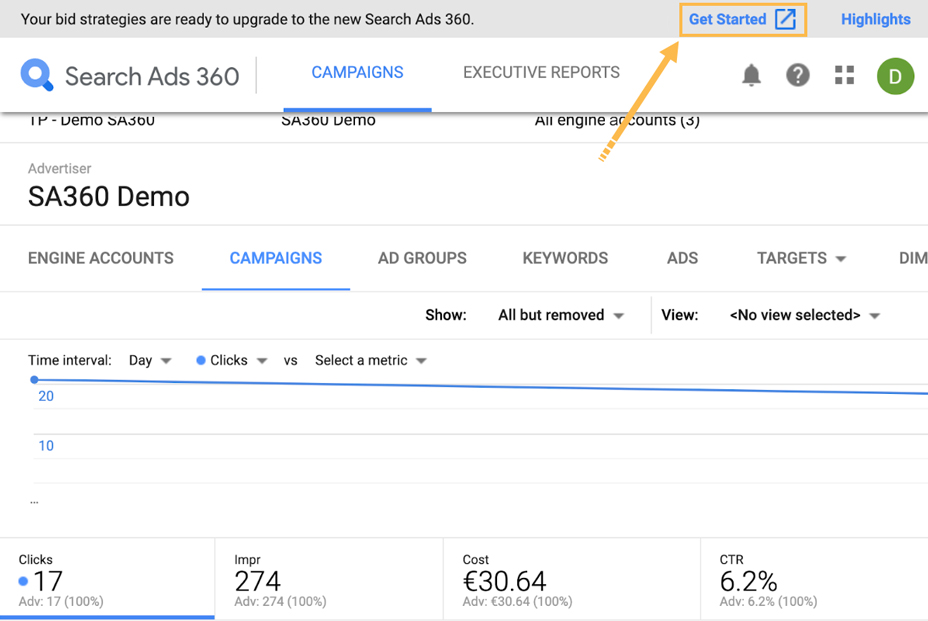928x621 pixels.
Task: Change the Time interval Day dropdown
Action: coord(150,361)
